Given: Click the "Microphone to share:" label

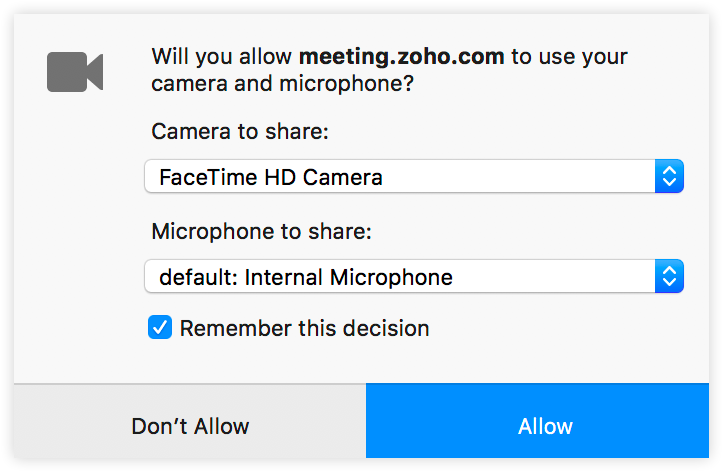Looking at the screenshot, I should (x=262, y=232).
